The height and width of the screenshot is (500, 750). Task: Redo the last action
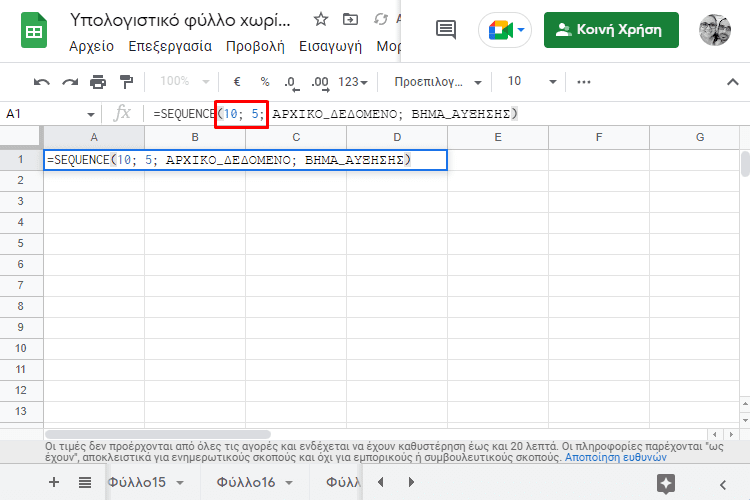point(70,82)
